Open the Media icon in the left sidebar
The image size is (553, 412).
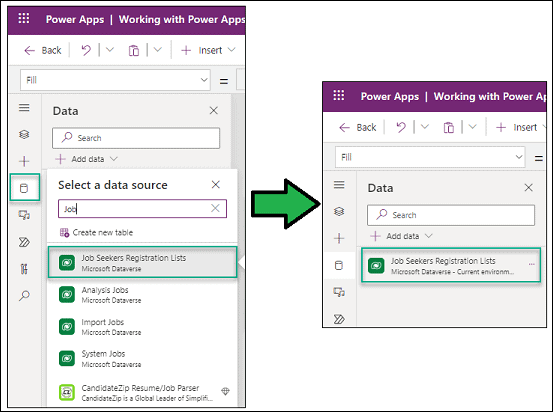tap(24, 215)
